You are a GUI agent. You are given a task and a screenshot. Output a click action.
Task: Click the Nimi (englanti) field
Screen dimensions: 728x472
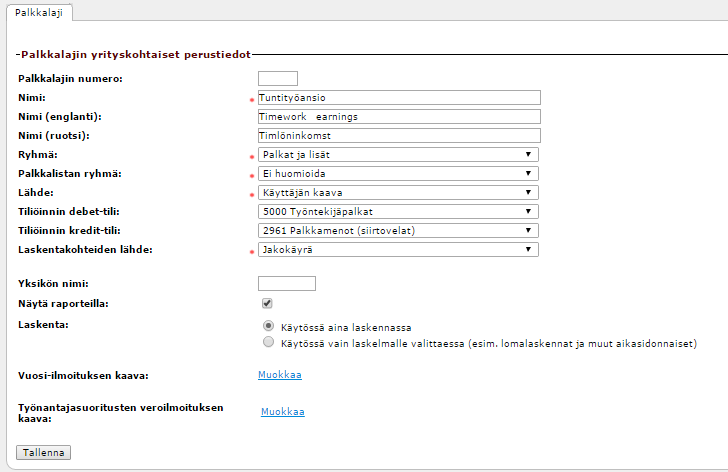point(398,117)
